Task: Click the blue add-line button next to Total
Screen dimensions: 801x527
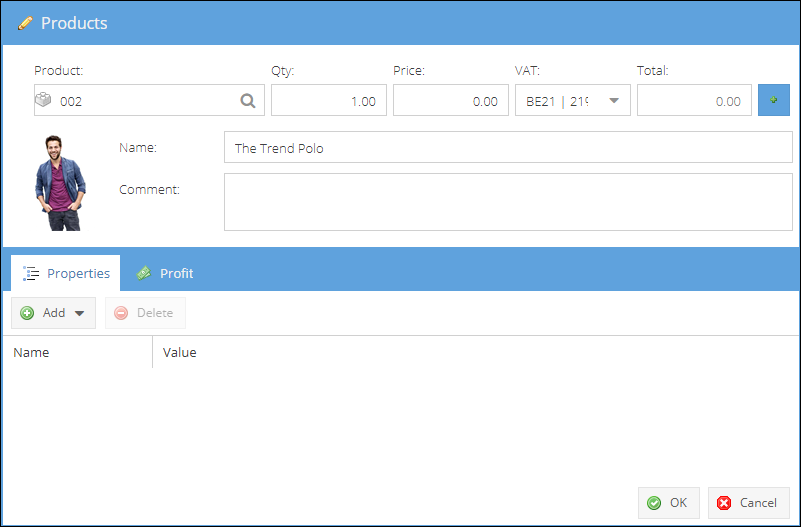Action: tap(773, 100)
